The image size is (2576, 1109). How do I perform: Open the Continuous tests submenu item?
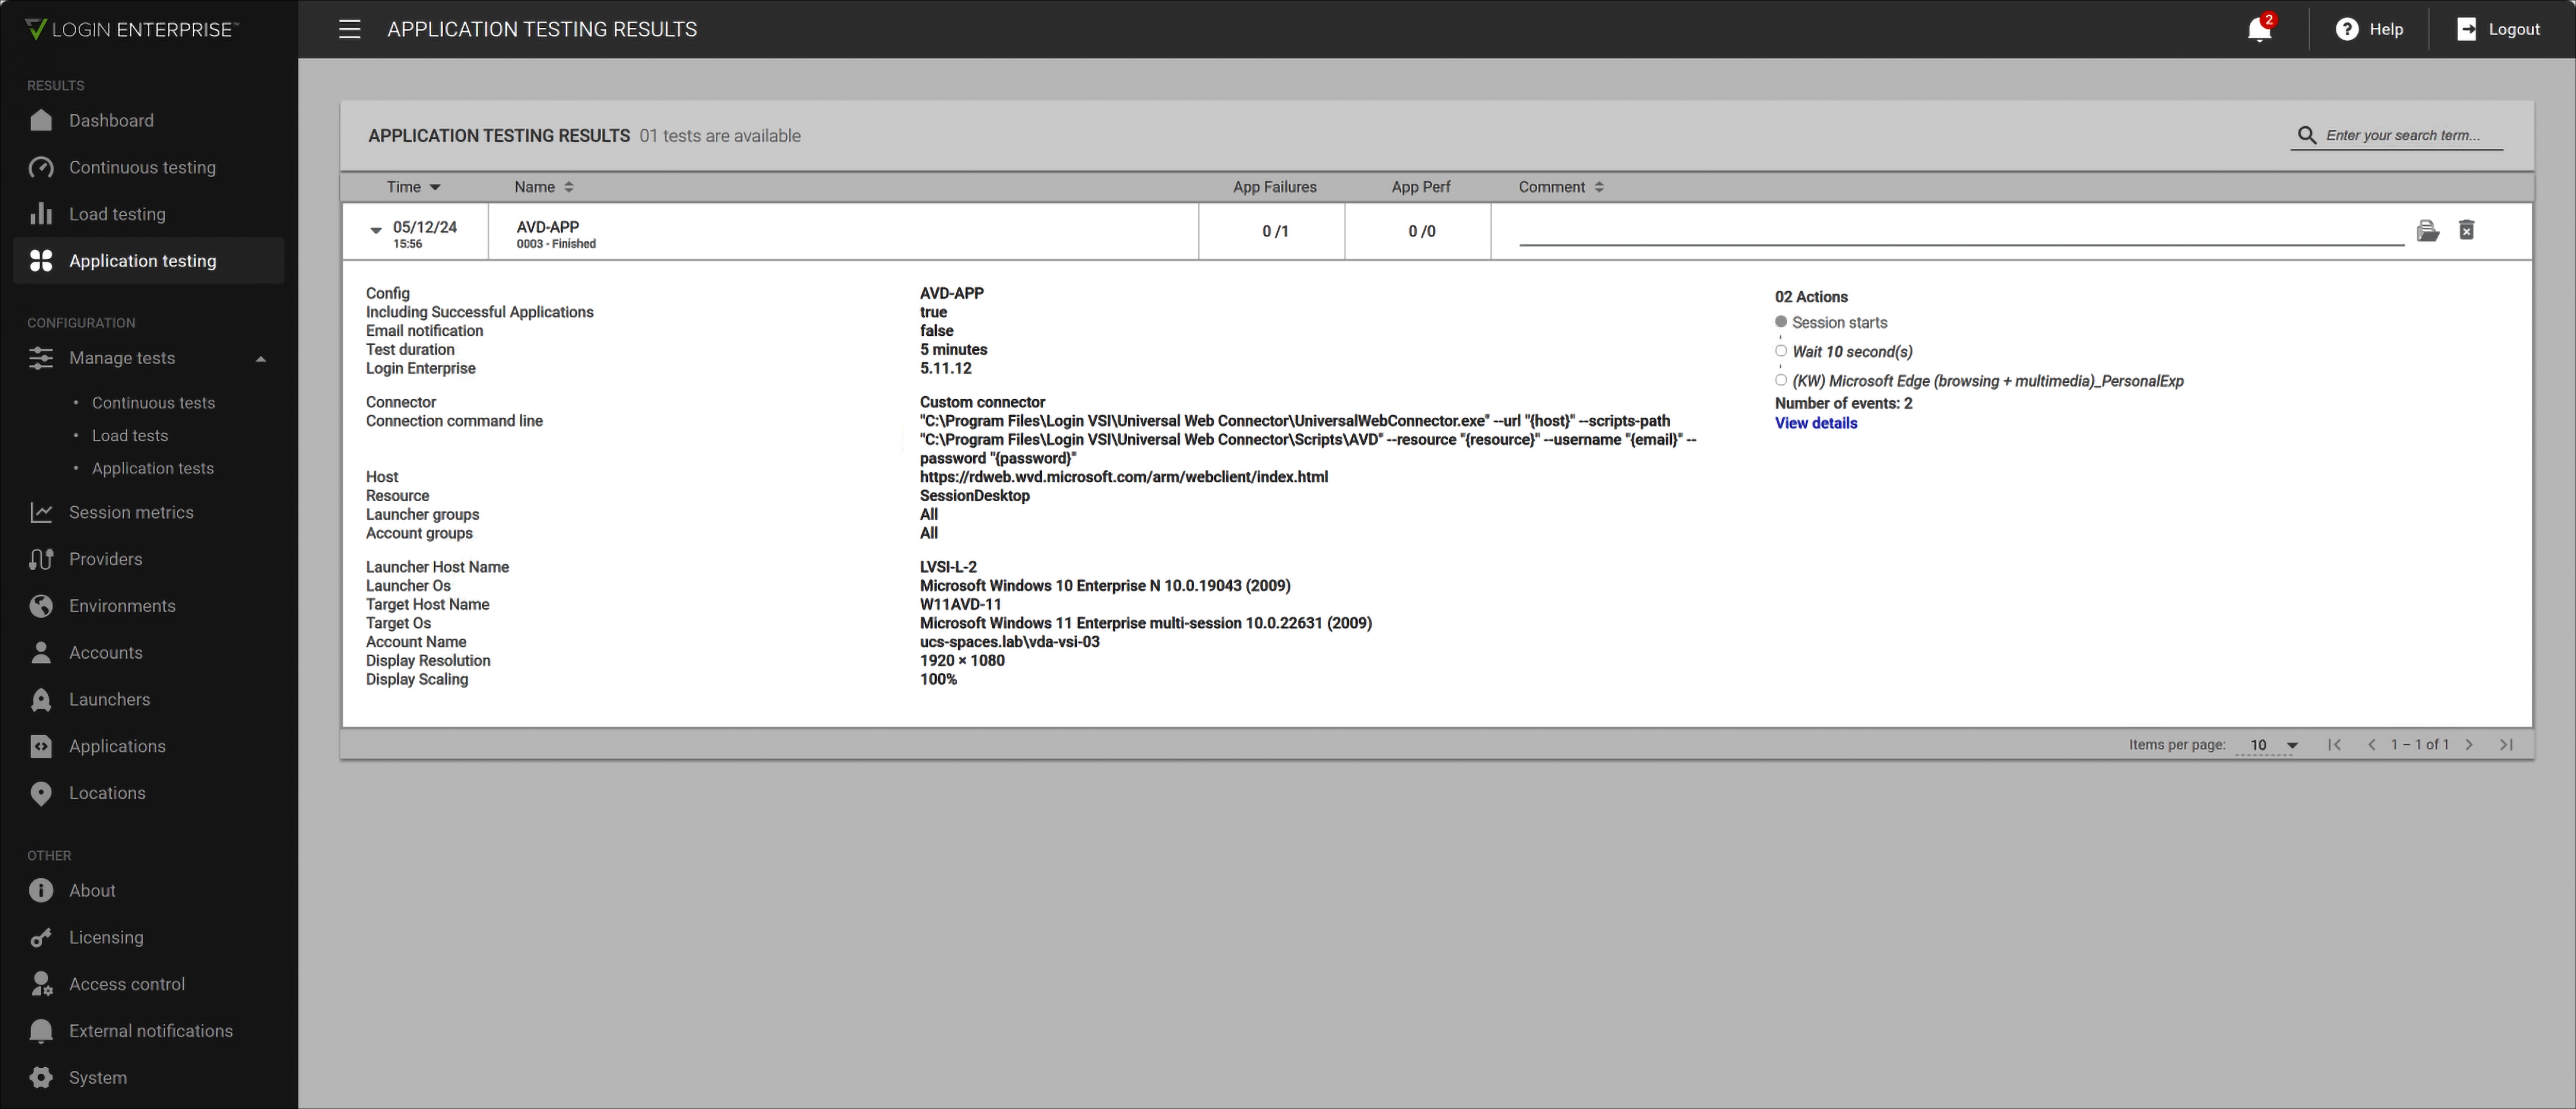click(153, 403)
